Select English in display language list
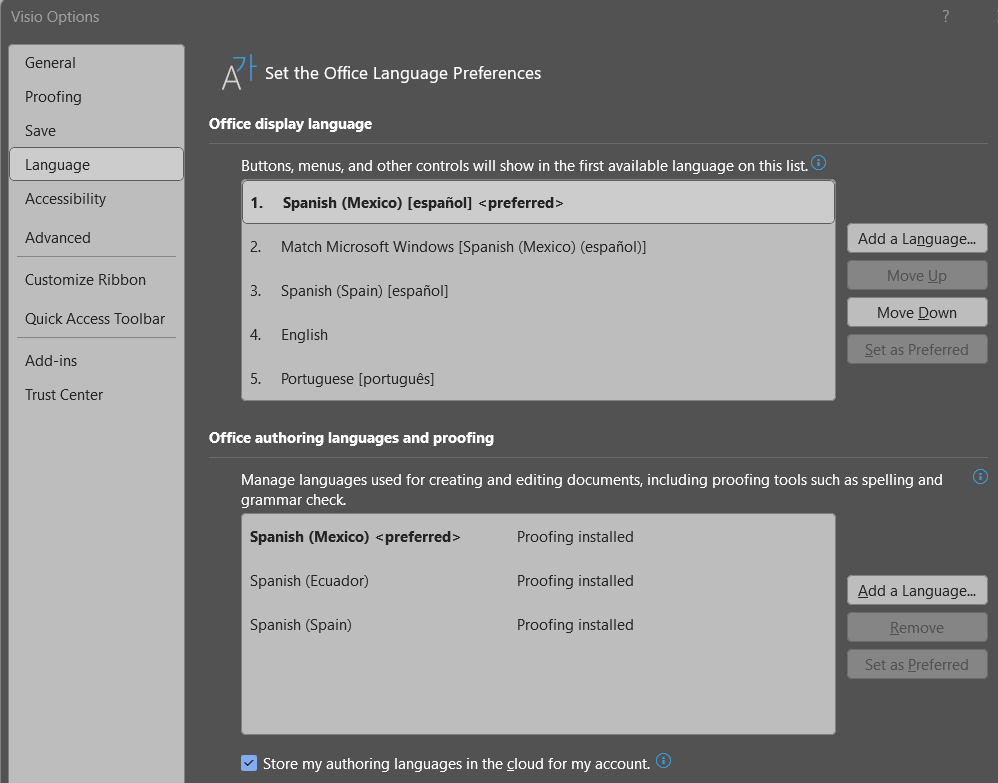 [538, 334]
